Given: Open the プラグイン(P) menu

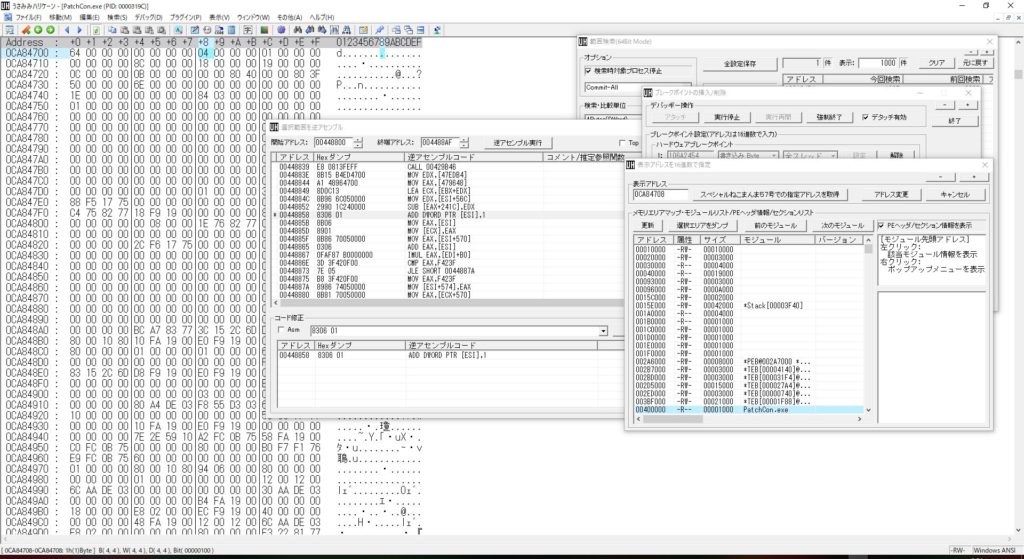Looking at the screenshot, I should pos(185,17).
